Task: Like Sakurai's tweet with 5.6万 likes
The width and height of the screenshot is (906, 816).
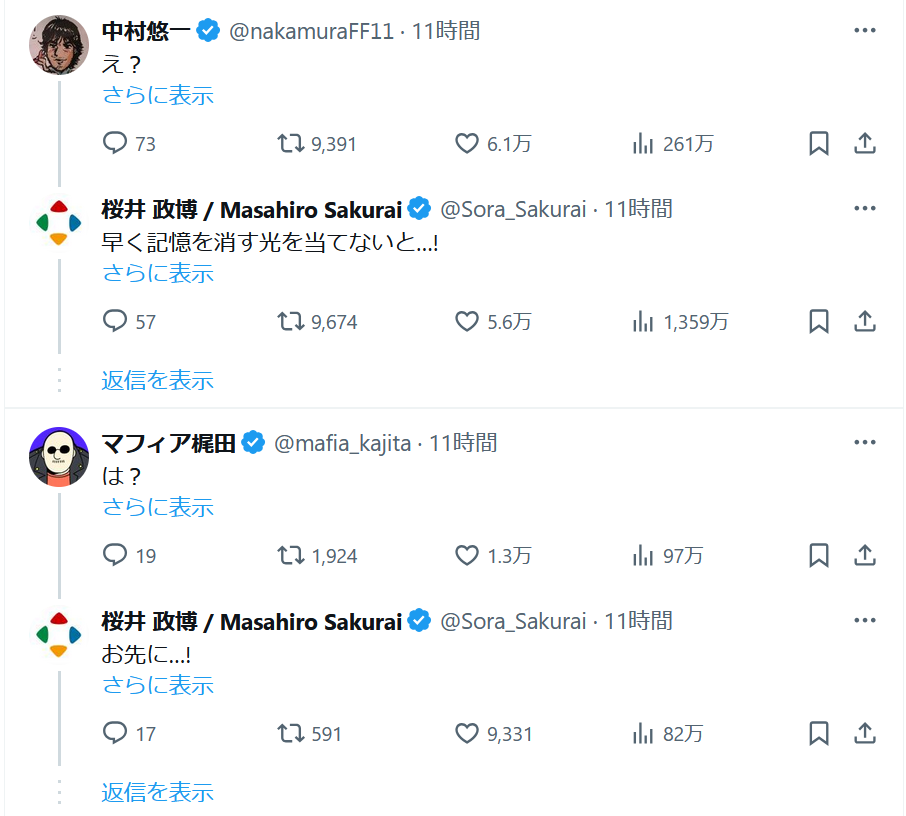Action: pos(467,322)
